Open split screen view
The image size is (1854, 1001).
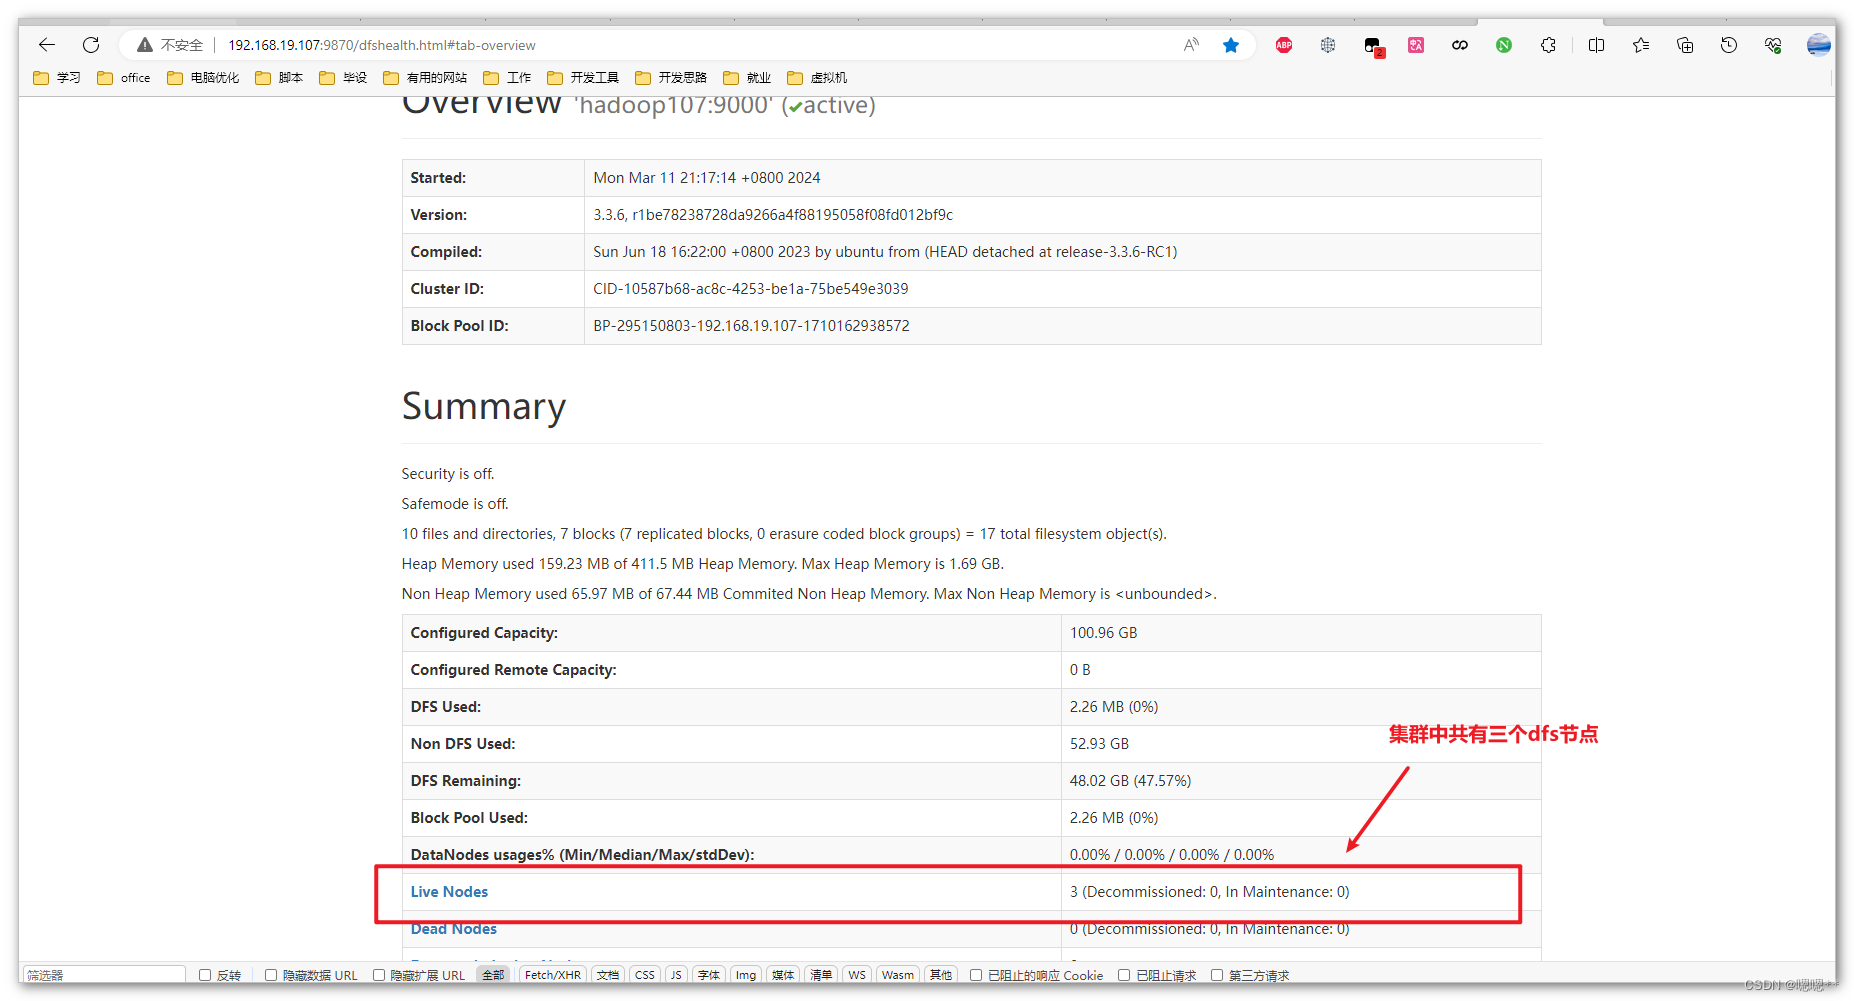[x=1596, y=45]
